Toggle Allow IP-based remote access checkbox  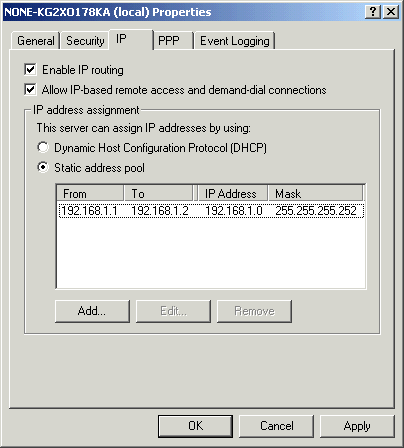point(30,90)
